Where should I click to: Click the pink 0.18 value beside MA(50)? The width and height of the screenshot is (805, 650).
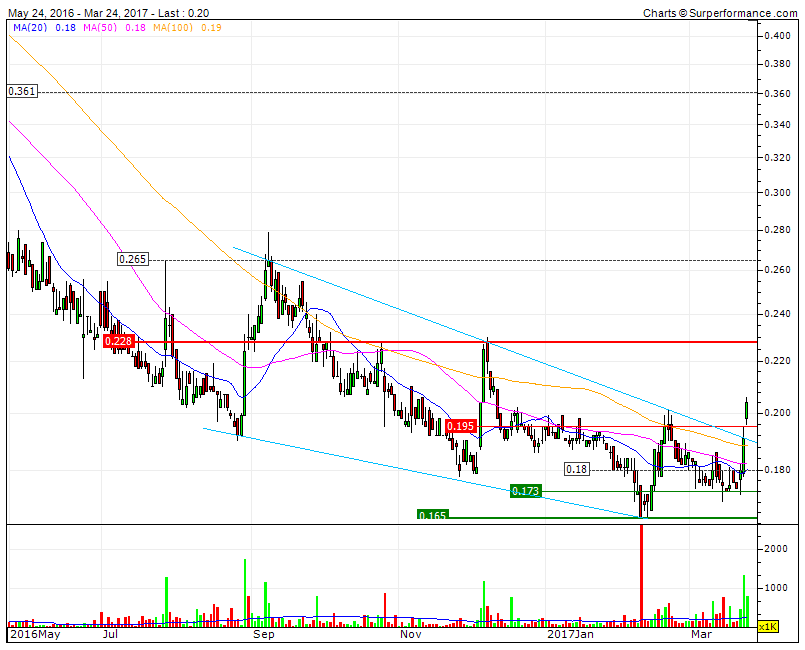[136, 27]
